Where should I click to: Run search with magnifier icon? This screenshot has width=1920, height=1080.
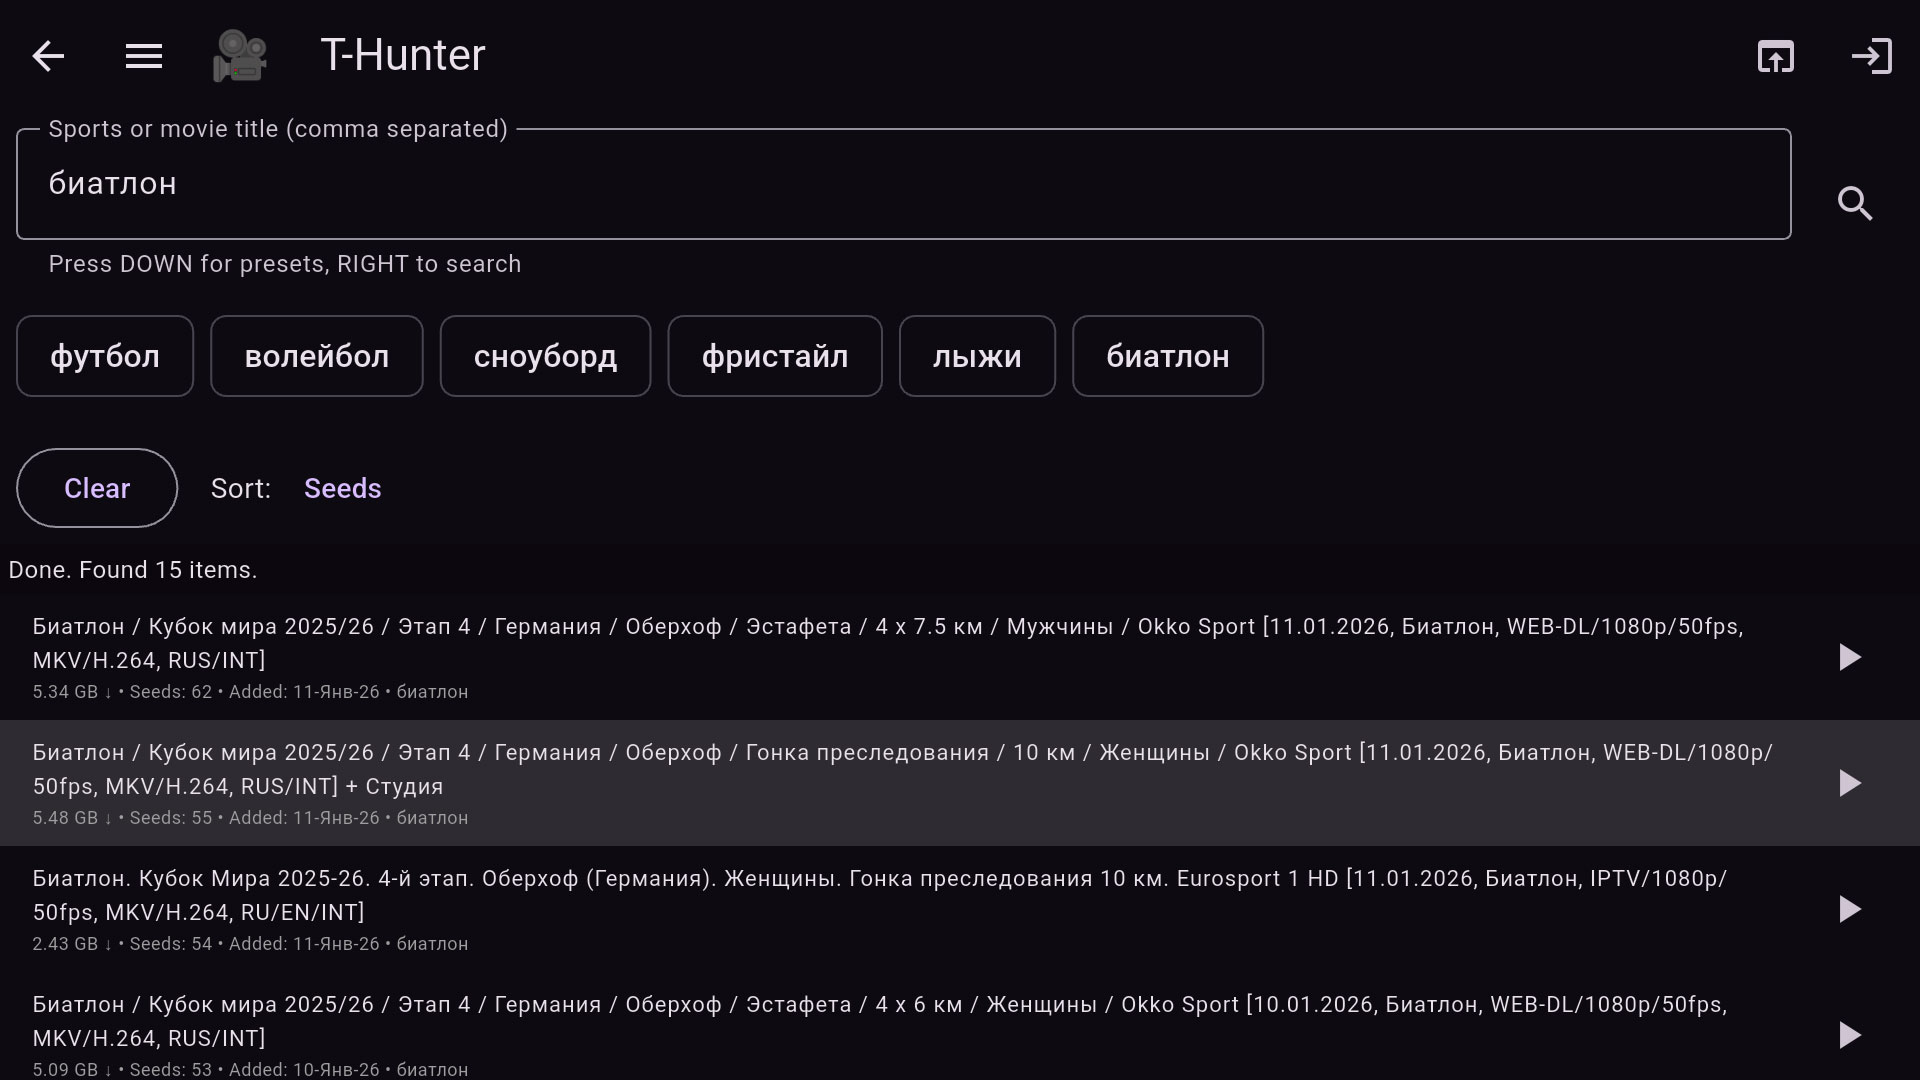point(1855,203)
